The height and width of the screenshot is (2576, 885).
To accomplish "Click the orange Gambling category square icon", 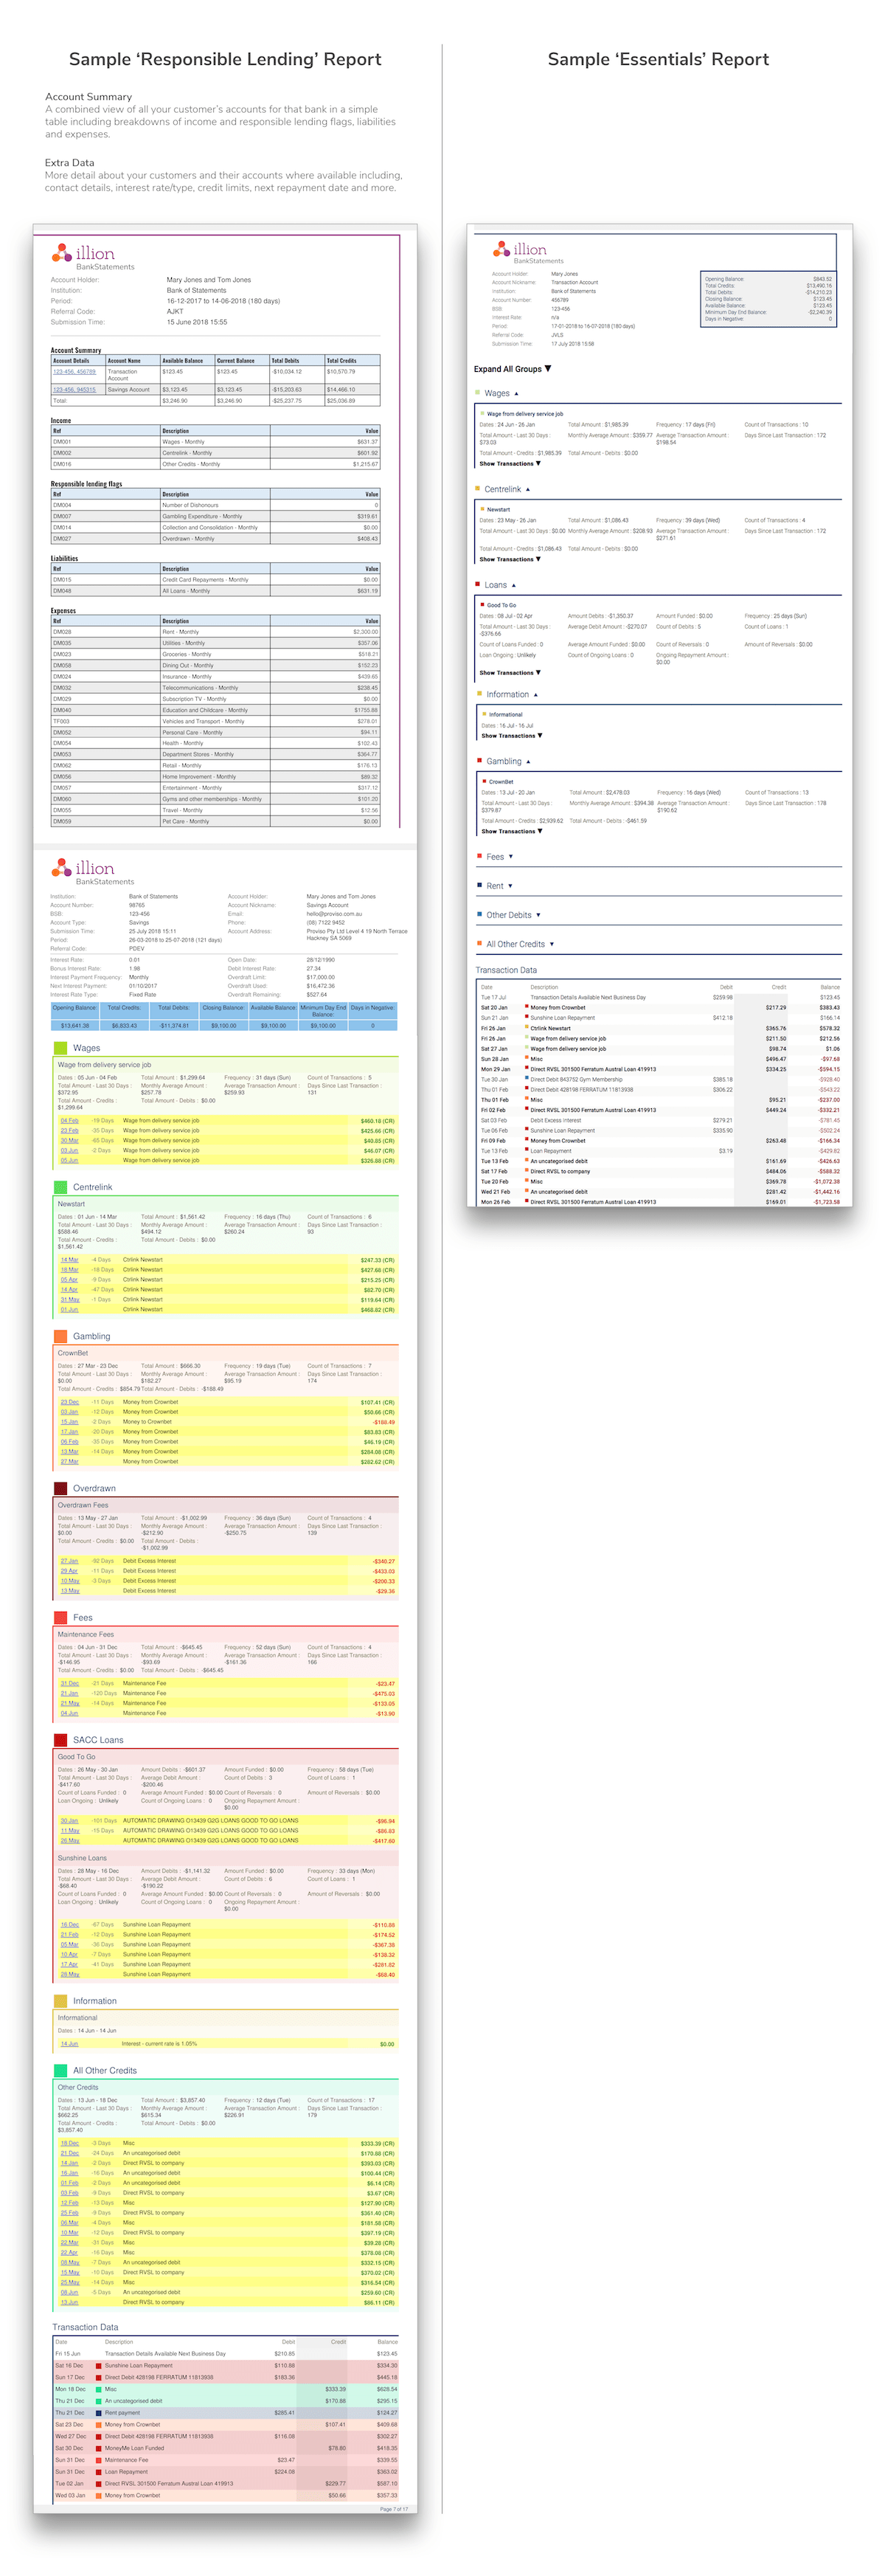I will [x=61, y=1336].
